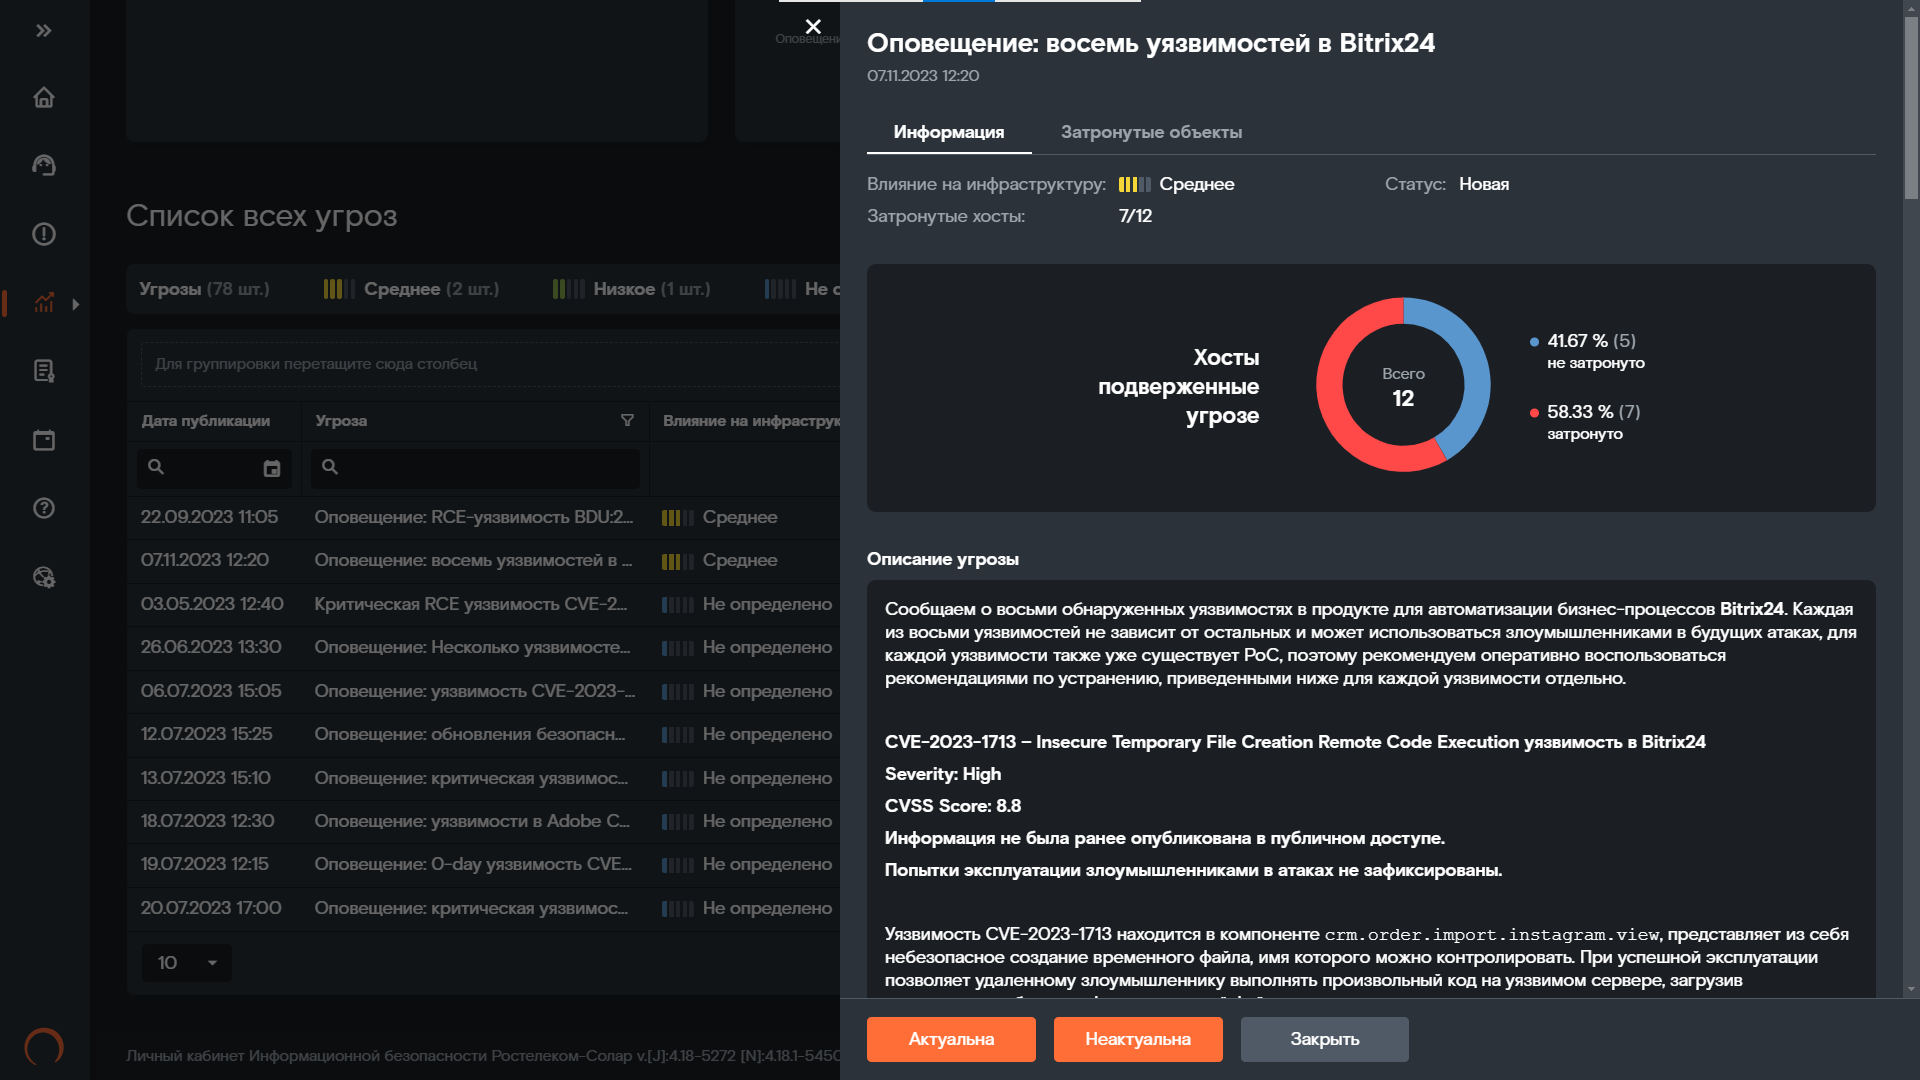This screenshot has width=1920, height=1080.
Task: Open the globe settings icon
Action: pos(44,577)
